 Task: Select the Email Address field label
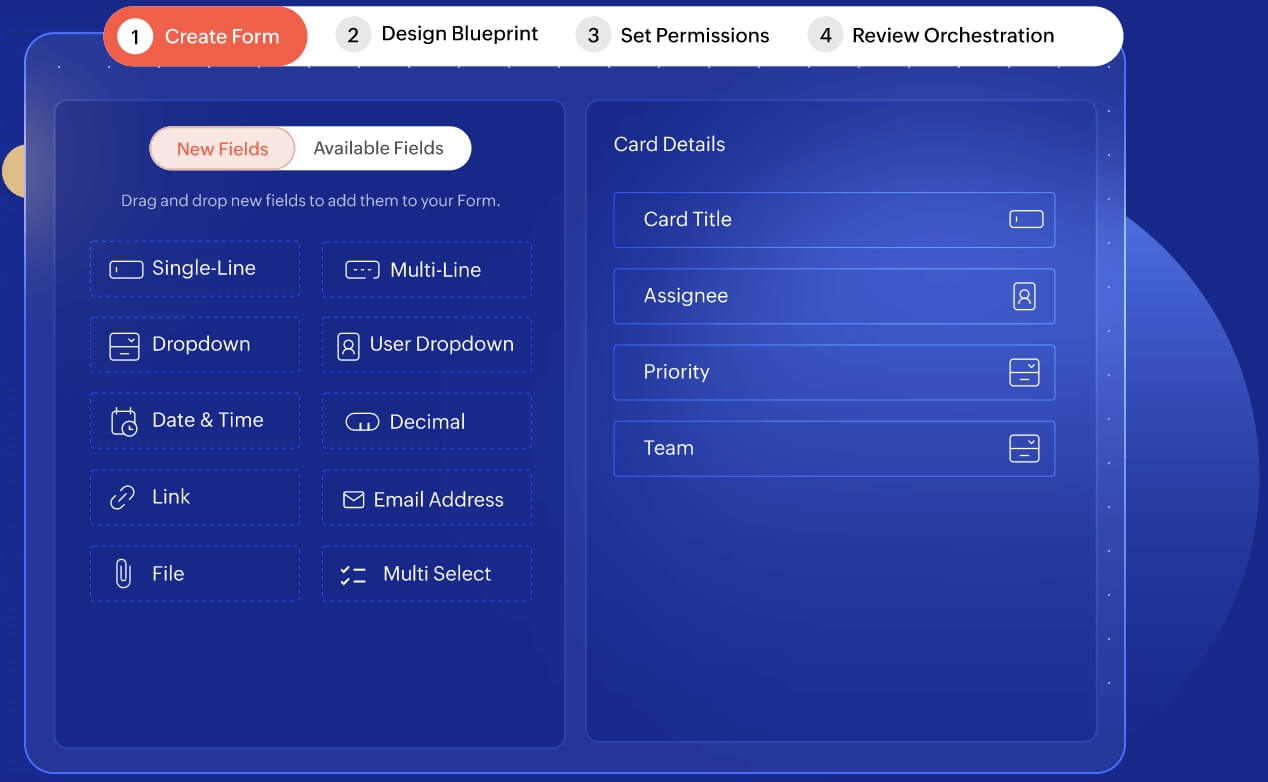439,499
